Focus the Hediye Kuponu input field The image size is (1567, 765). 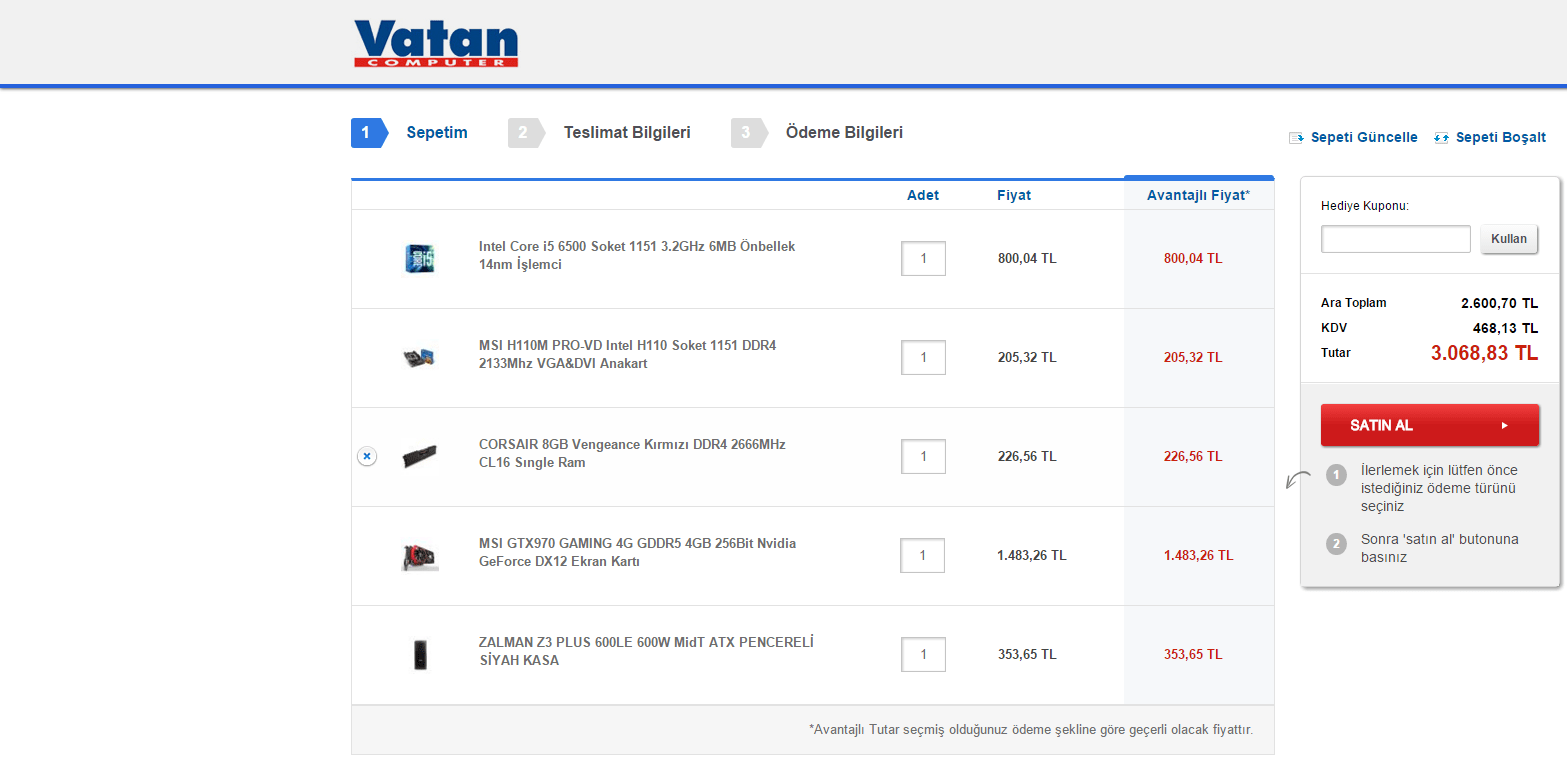(x=1396, y=239)
